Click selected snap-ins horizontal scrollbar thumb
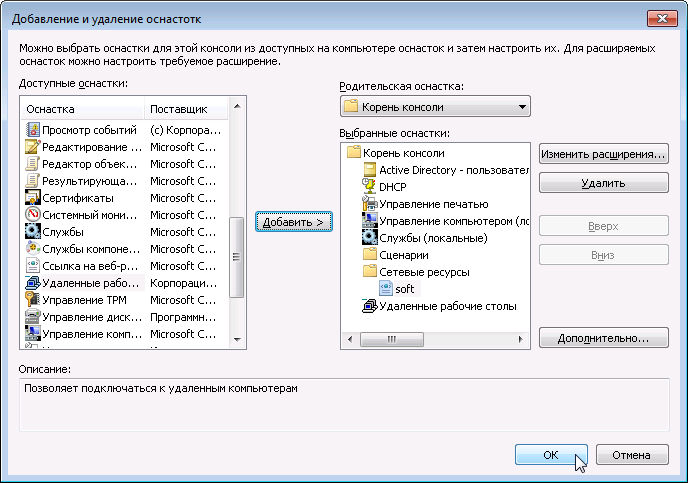688x483 pixels. (x=392, y=339)
